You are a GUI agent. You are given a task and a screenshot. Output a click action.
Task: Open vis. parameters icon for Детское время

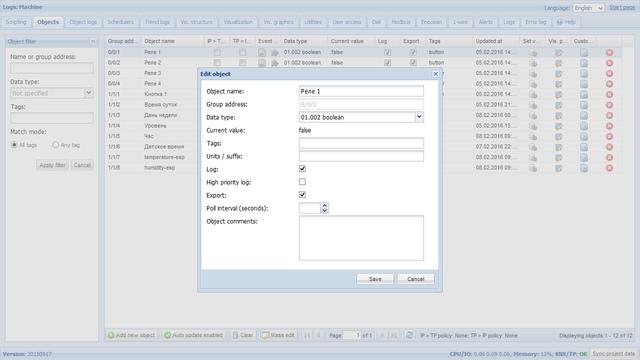pos(558,147)
